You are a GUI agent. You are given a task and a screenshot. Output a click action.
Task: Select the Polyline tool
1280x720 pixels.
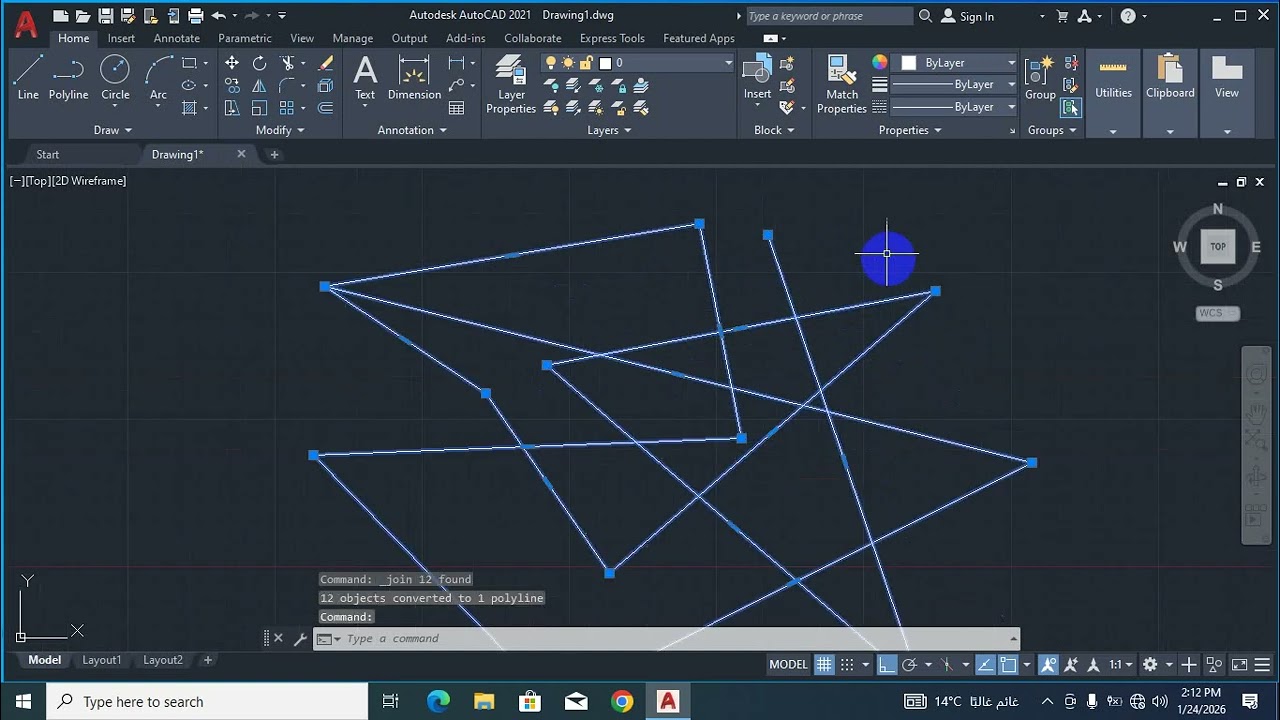coord(68,78)
